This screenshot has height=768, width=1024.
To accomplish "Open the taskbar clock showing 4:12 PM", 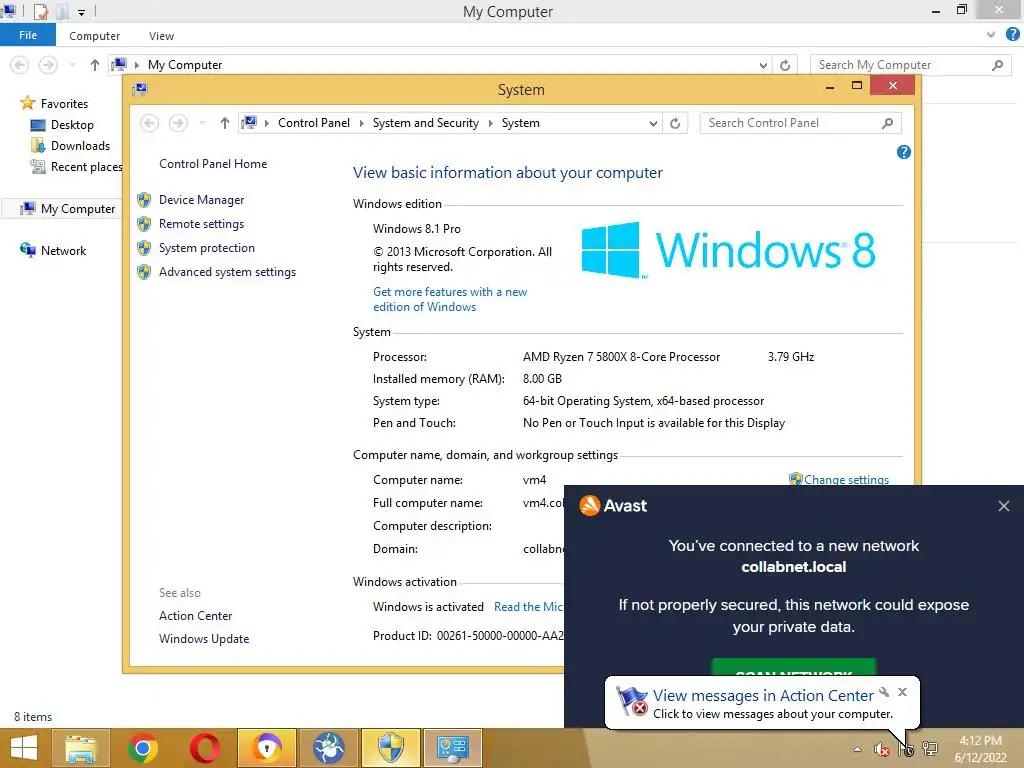I will (980, 749).
